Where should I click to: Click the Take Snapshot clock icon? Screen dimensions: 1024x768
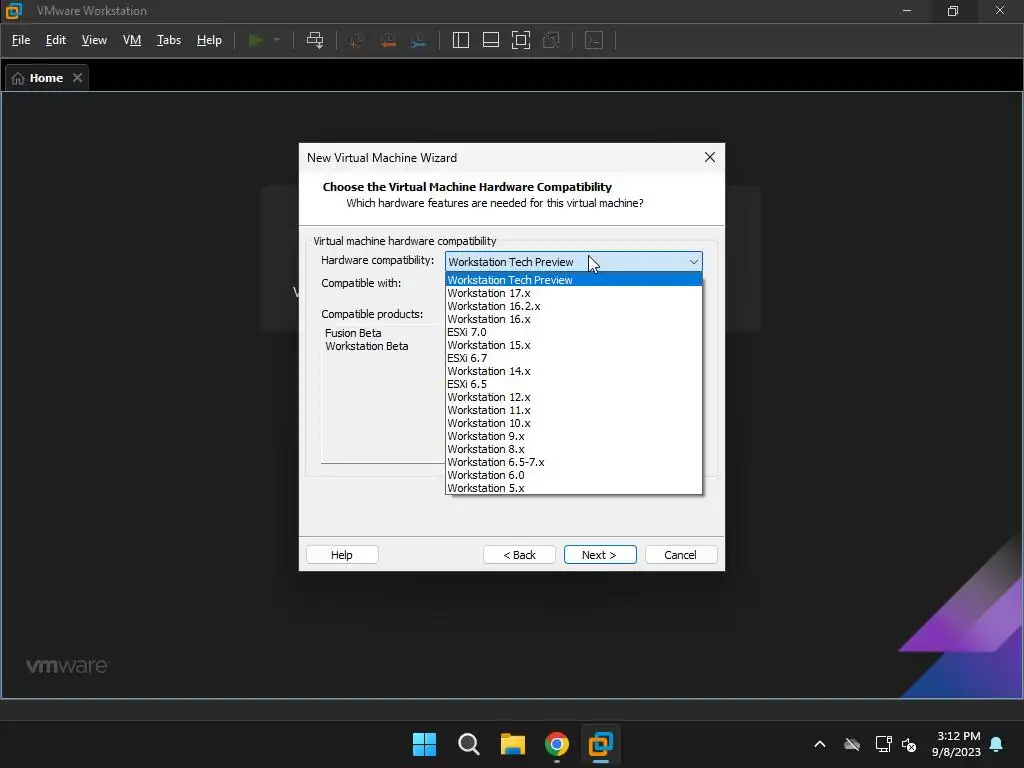357,40
